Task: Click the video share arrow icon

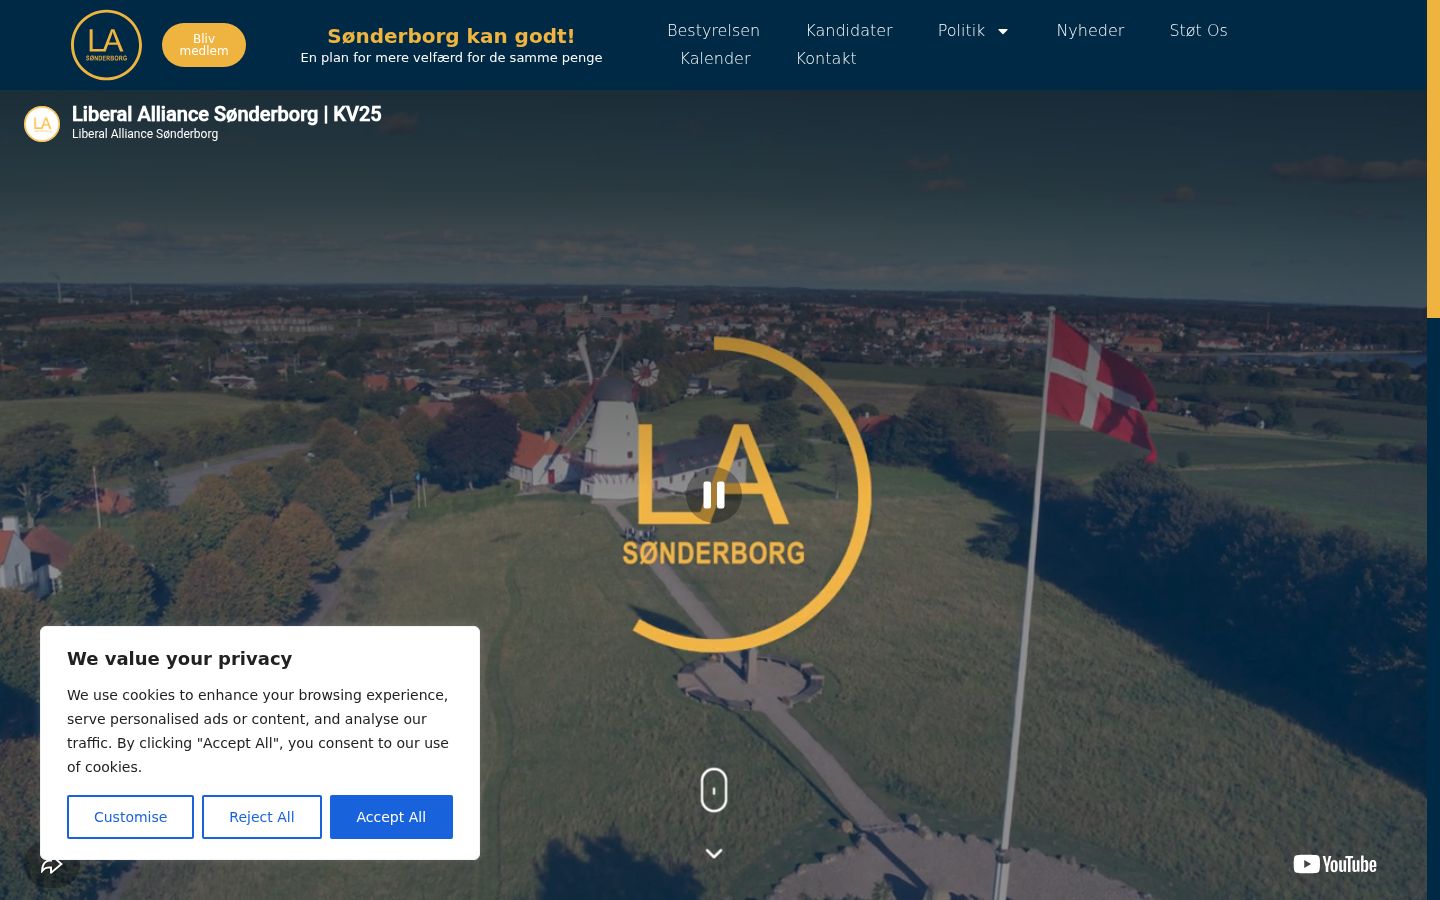Action: 52,865
